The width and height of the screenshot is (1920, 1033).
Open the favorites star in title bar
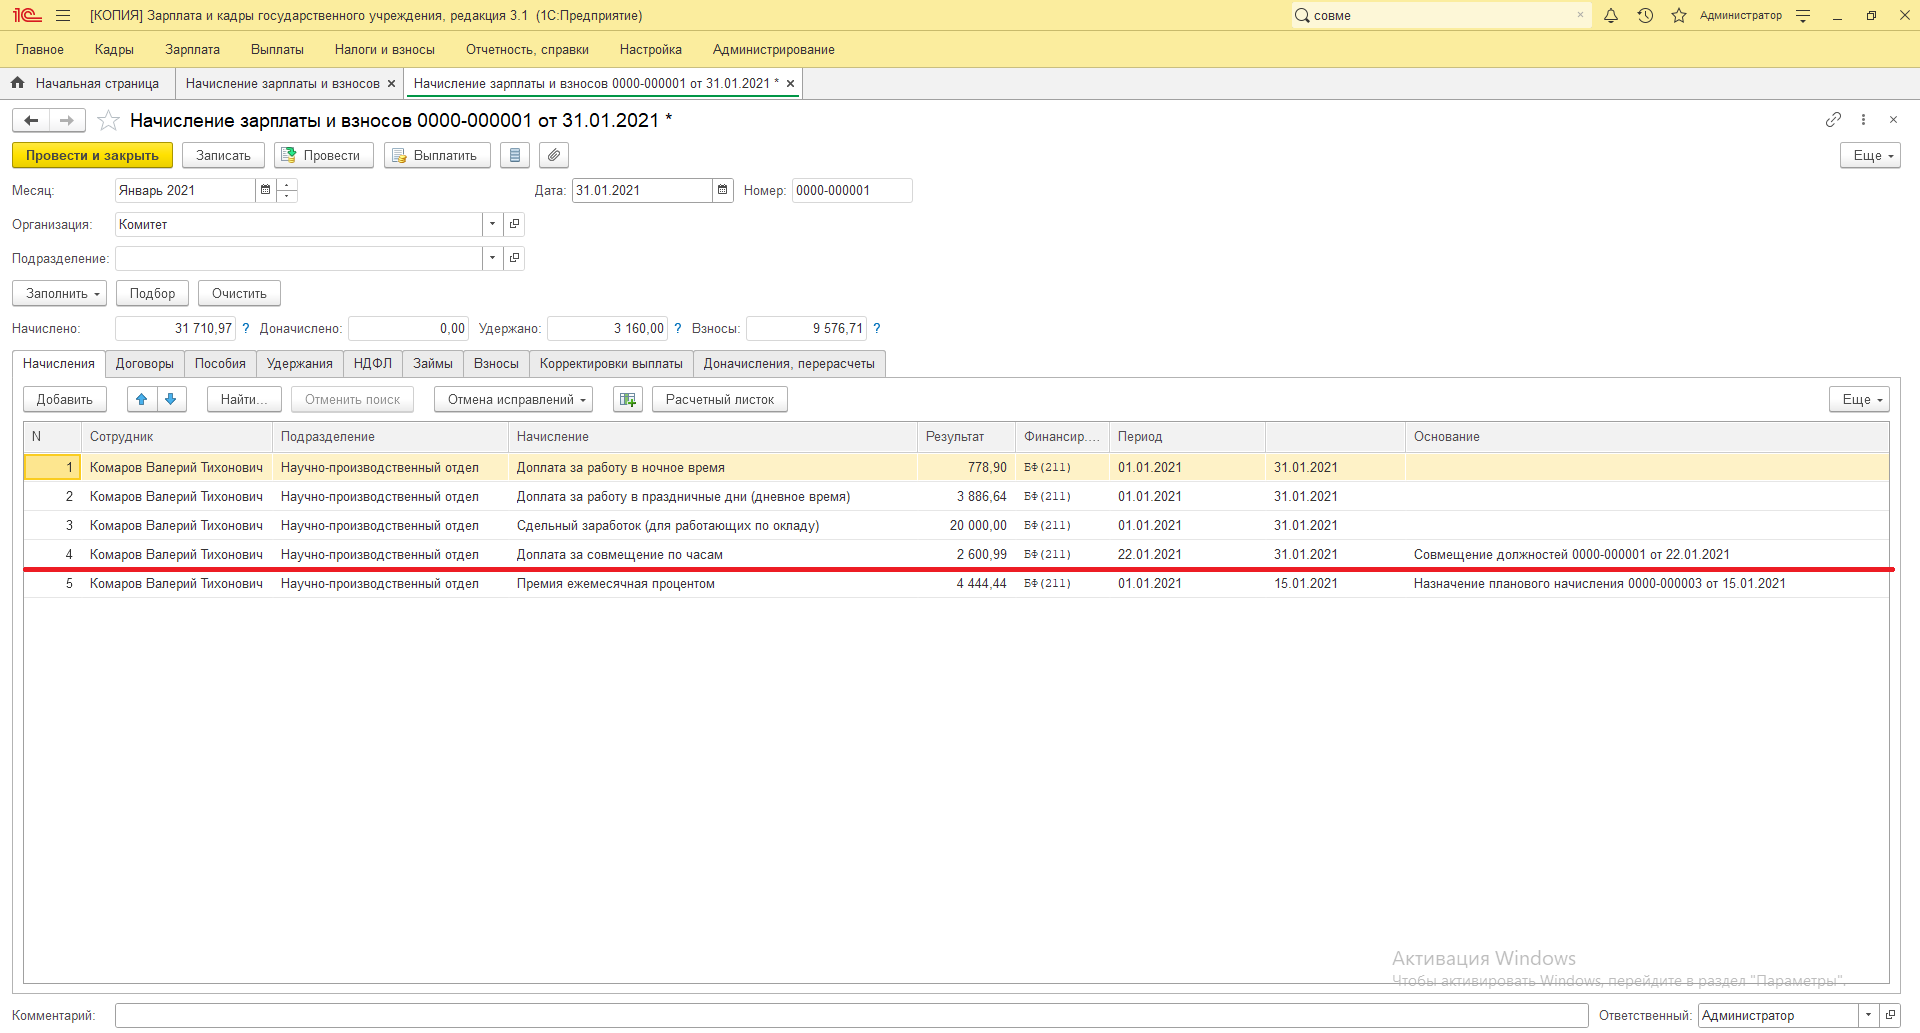[1679, 16]
